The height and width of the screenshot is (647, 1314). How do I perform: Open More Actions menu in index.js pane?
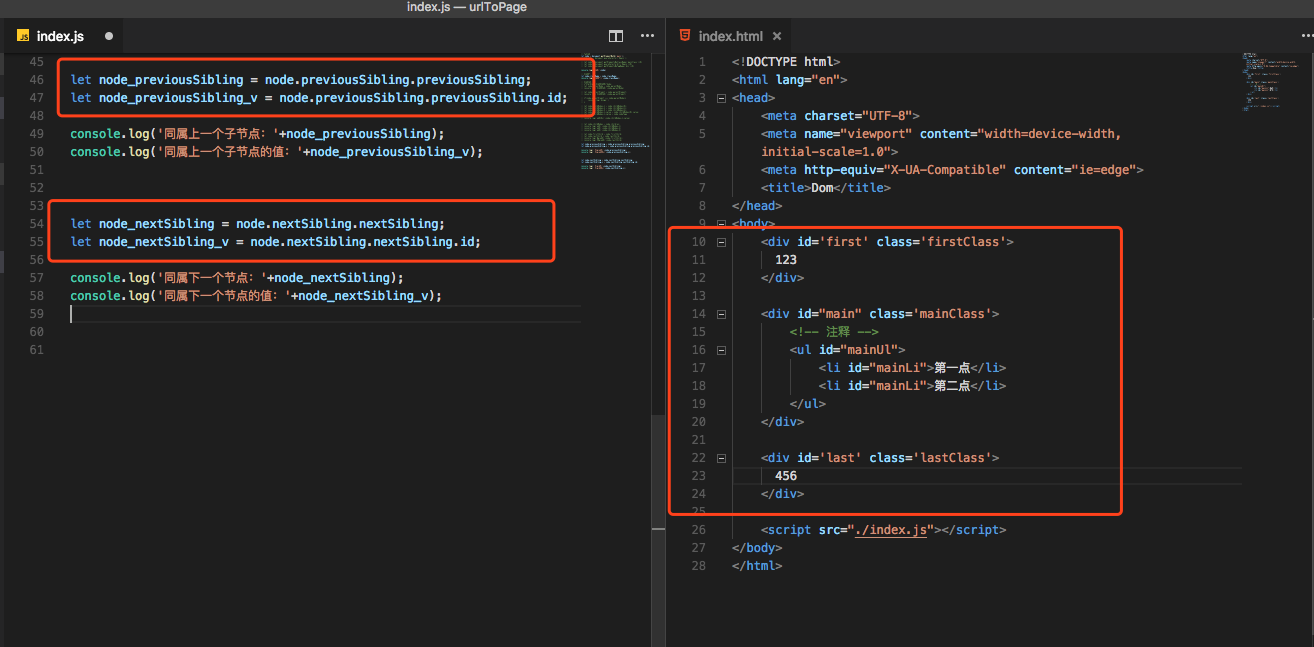tap(647, 36)
